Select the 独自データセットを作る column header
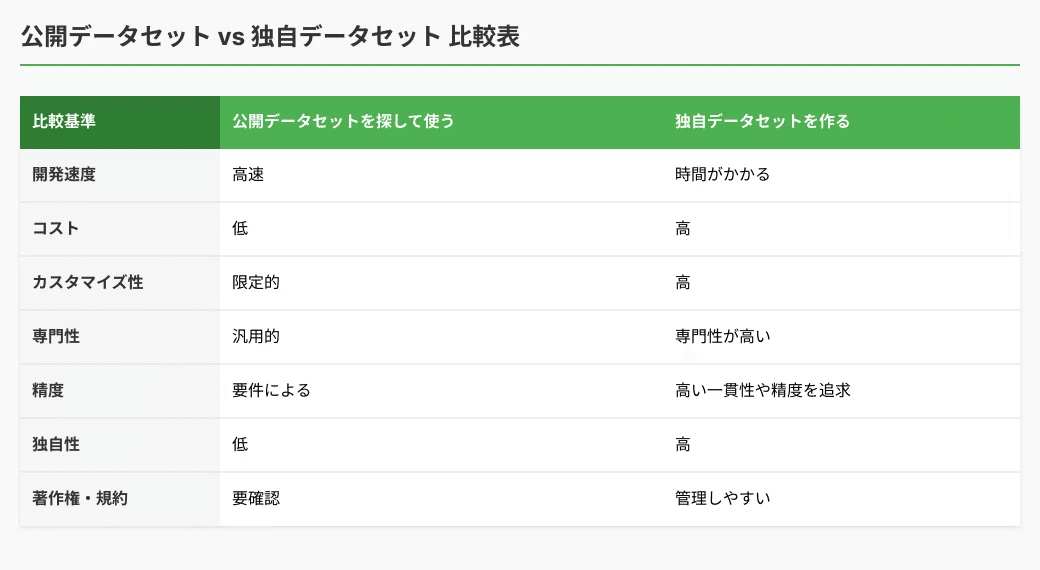The image size is (1040, 570). [841, 122]
